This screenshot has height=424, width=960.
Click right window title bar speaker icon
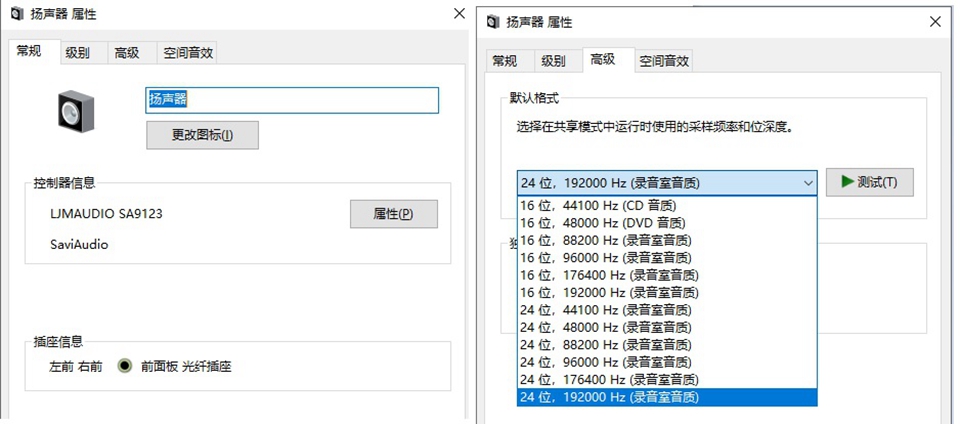(493, 21)
